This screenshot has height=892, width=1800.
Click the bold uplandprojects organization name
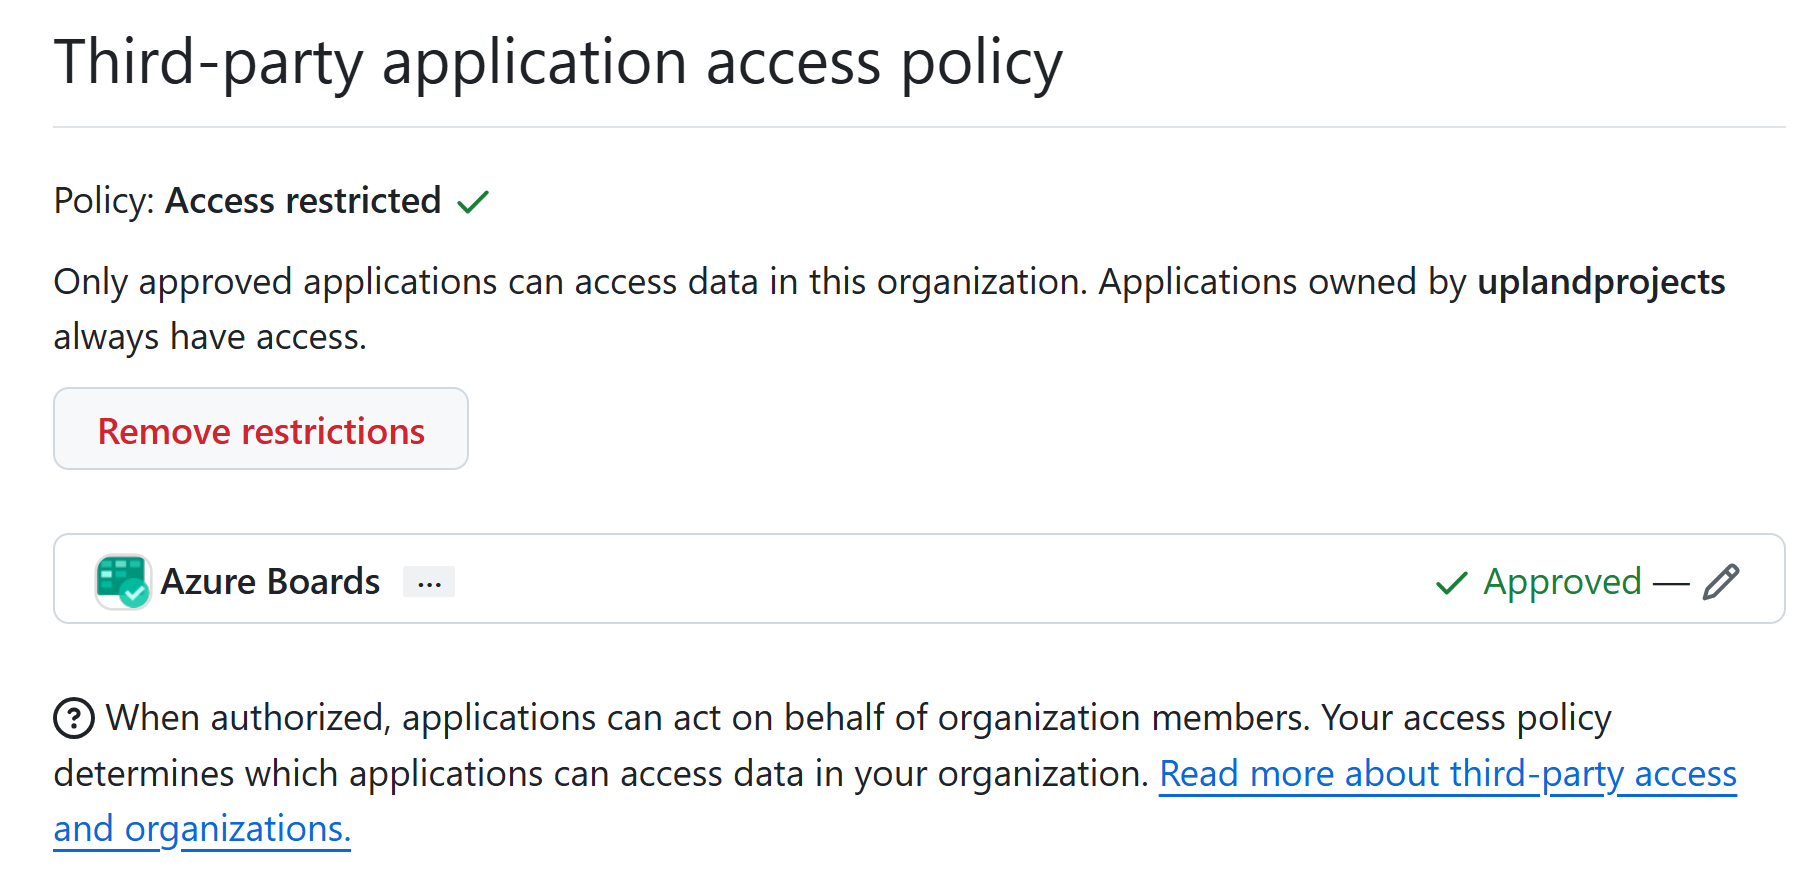[x=1601, y=282]
